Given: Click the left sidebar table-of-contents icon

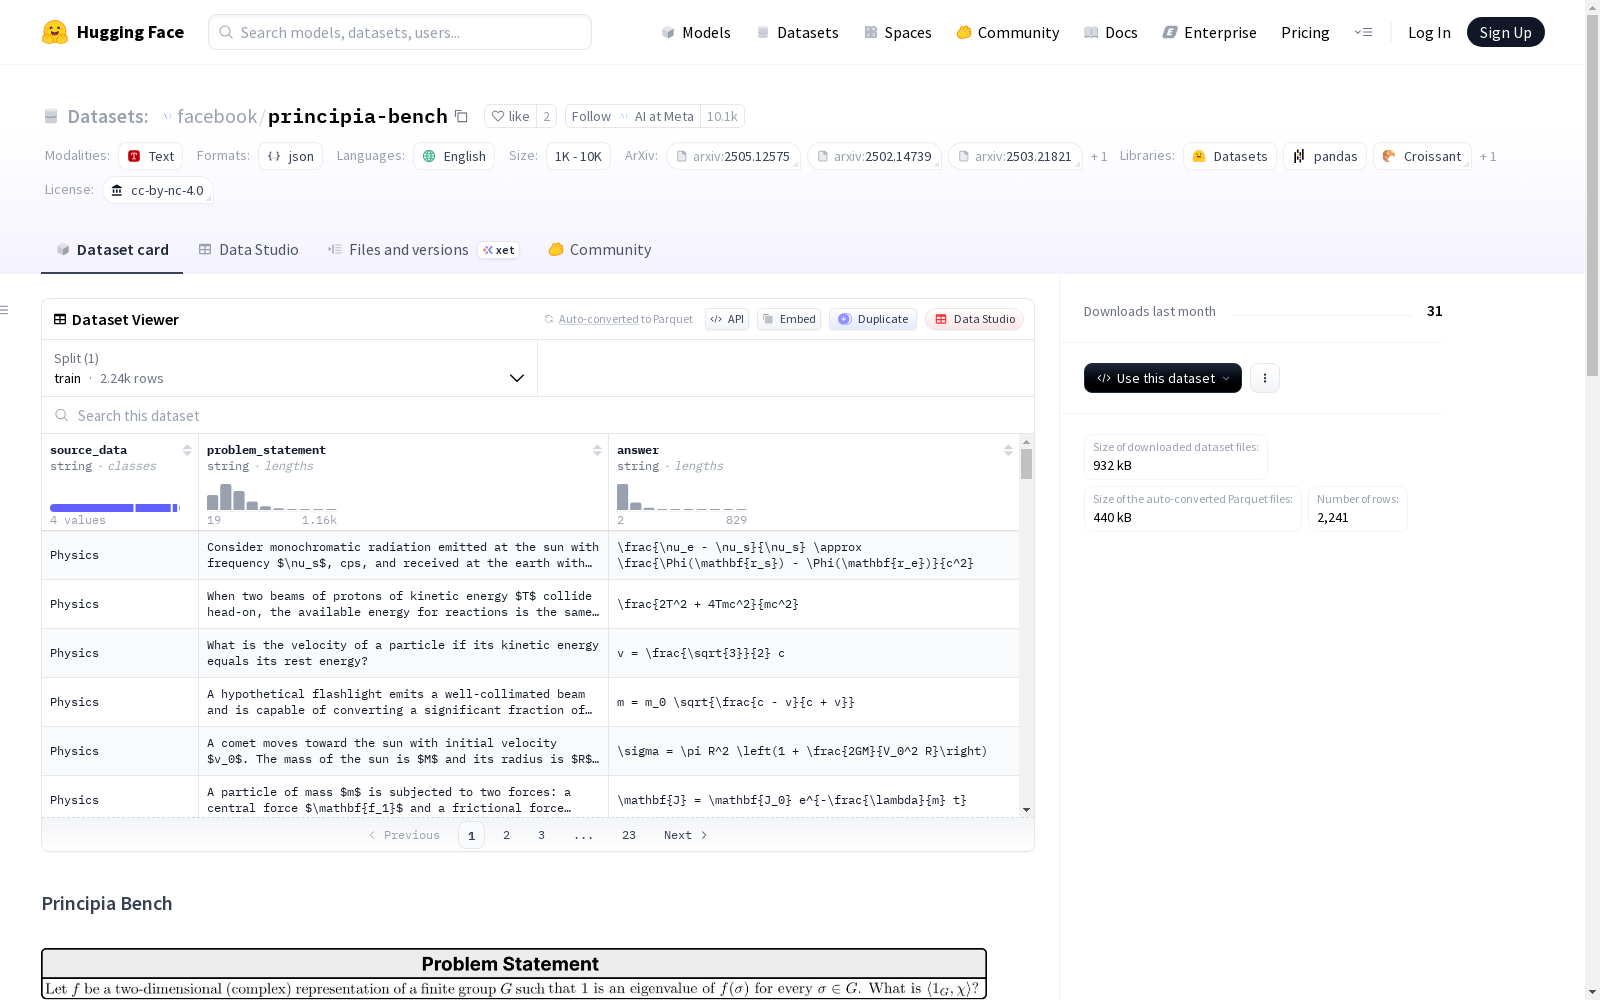Looking at the screenshot, I should click(4, 310).
